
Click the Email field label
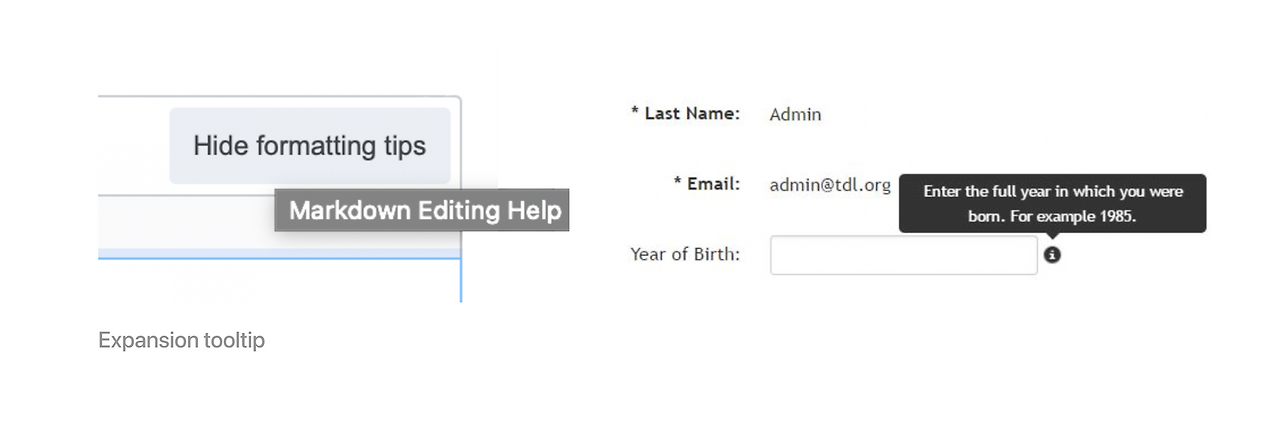[713, 183]
